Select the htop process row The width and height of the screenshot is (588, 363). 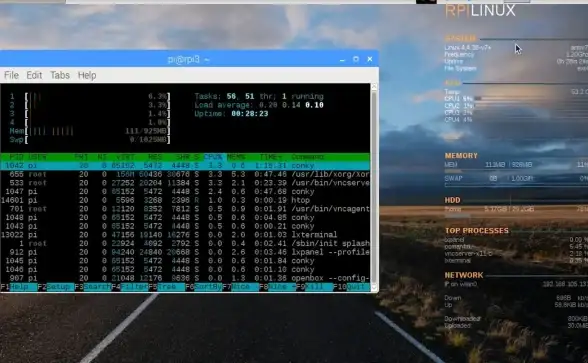click(x=185, y=200)
